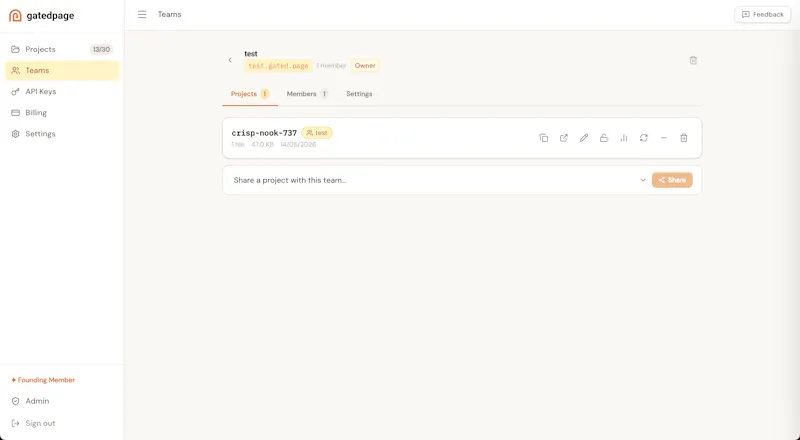Open project crisp-nook-737
The height and width of the screenshot is (440, 800).
[x=264, y=133]
